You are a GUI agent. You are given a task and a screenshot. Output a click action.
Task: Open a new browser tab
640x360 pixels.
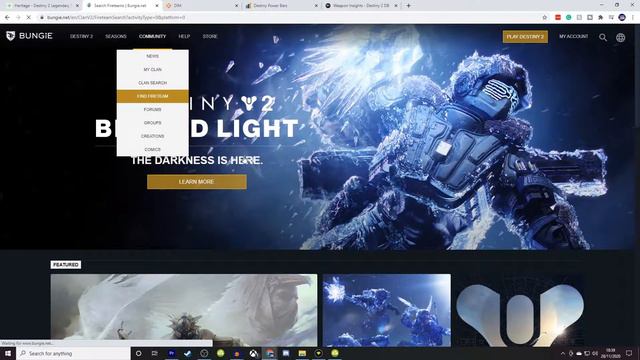(408, 6)
